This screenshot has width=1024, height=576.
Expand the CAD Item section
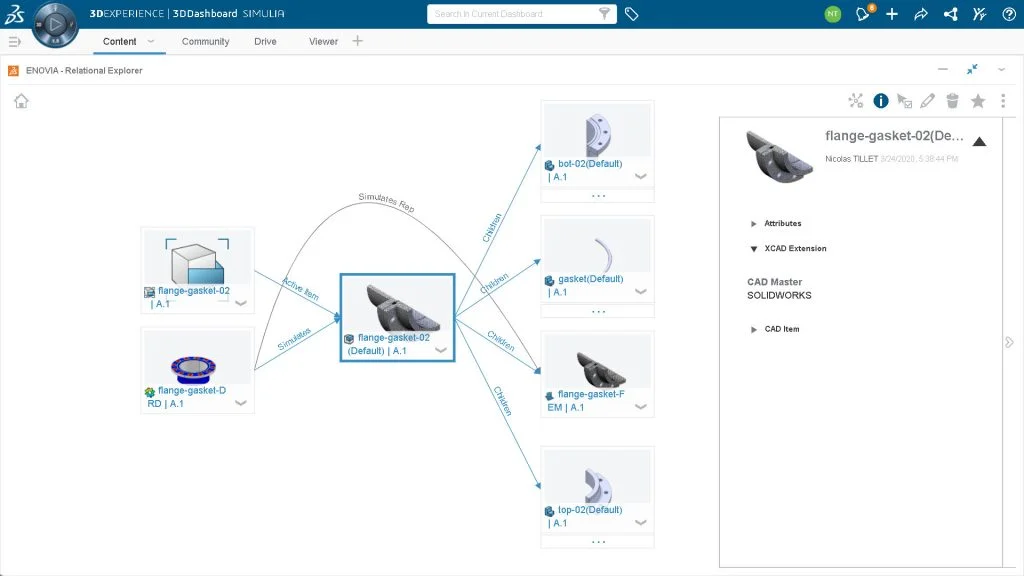point(754,329)
